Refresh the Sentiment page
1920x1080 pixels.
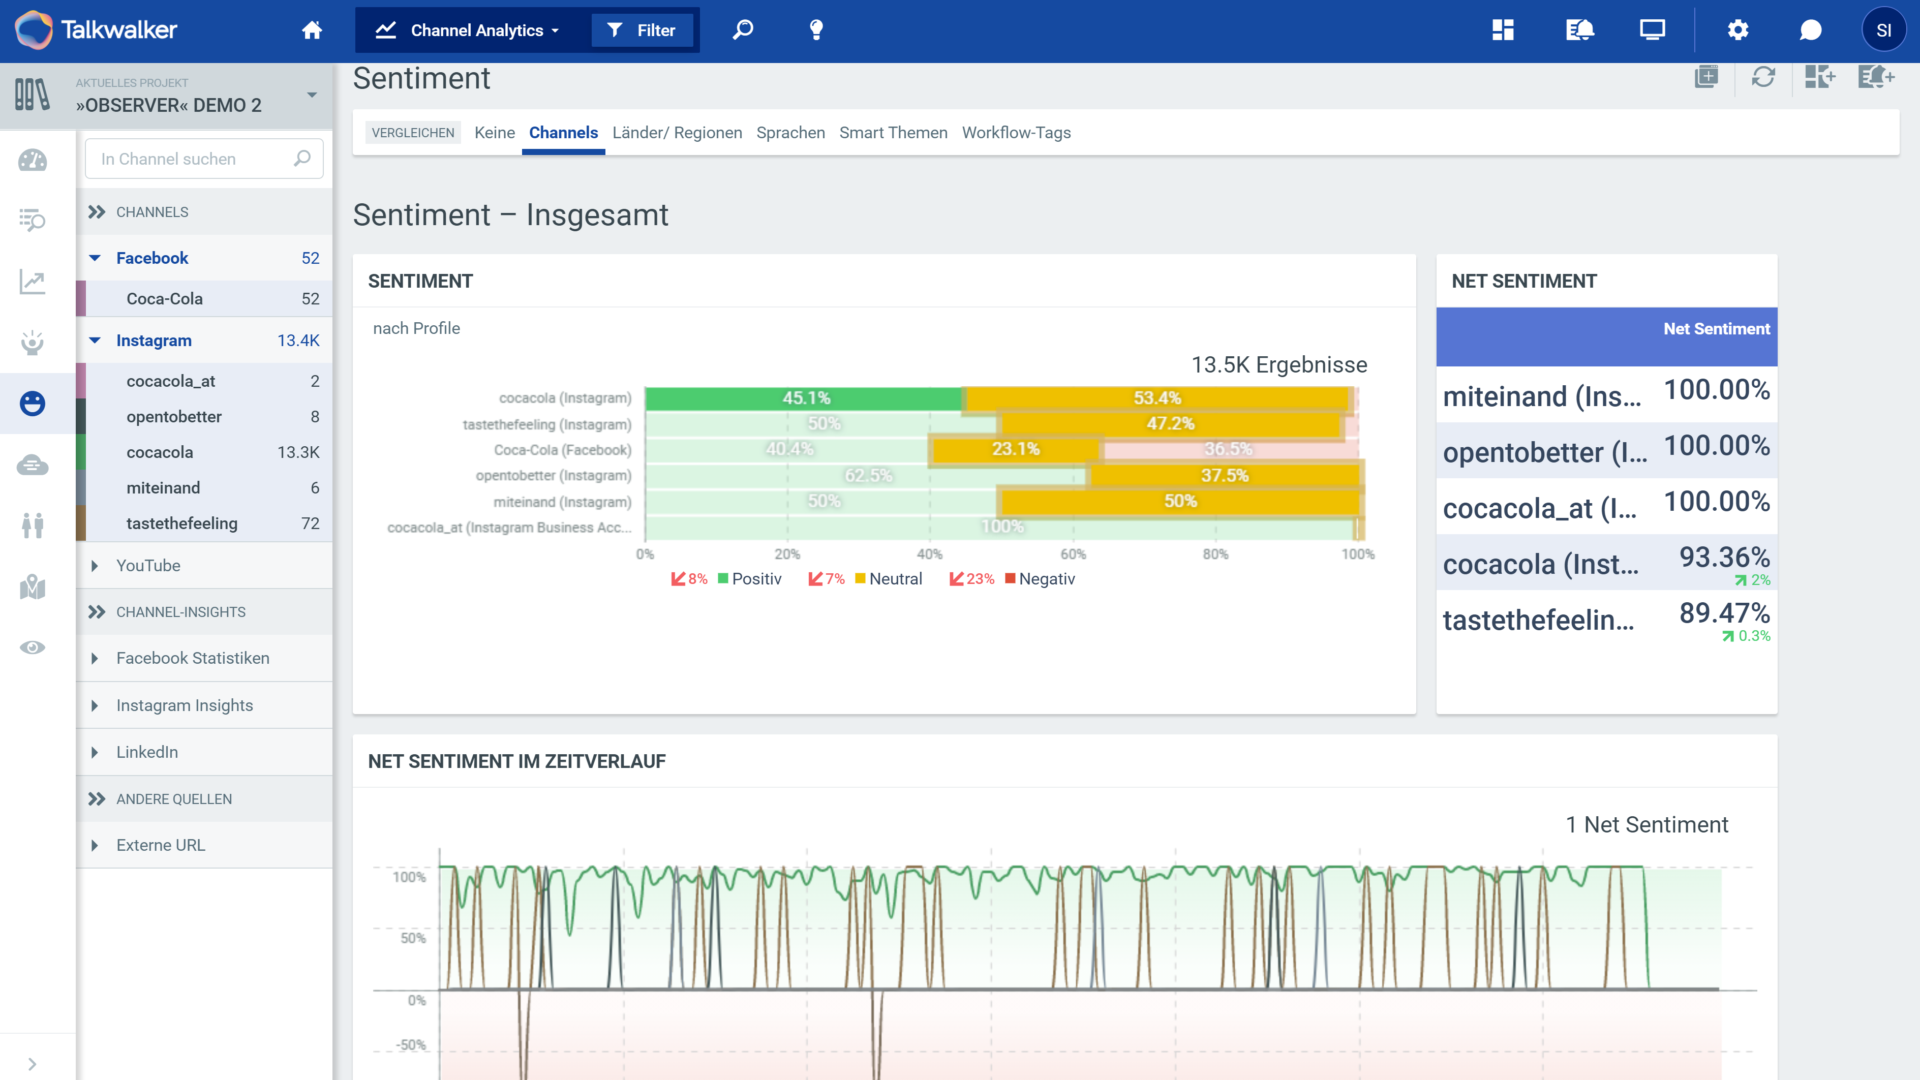[x=1763, y=77]
